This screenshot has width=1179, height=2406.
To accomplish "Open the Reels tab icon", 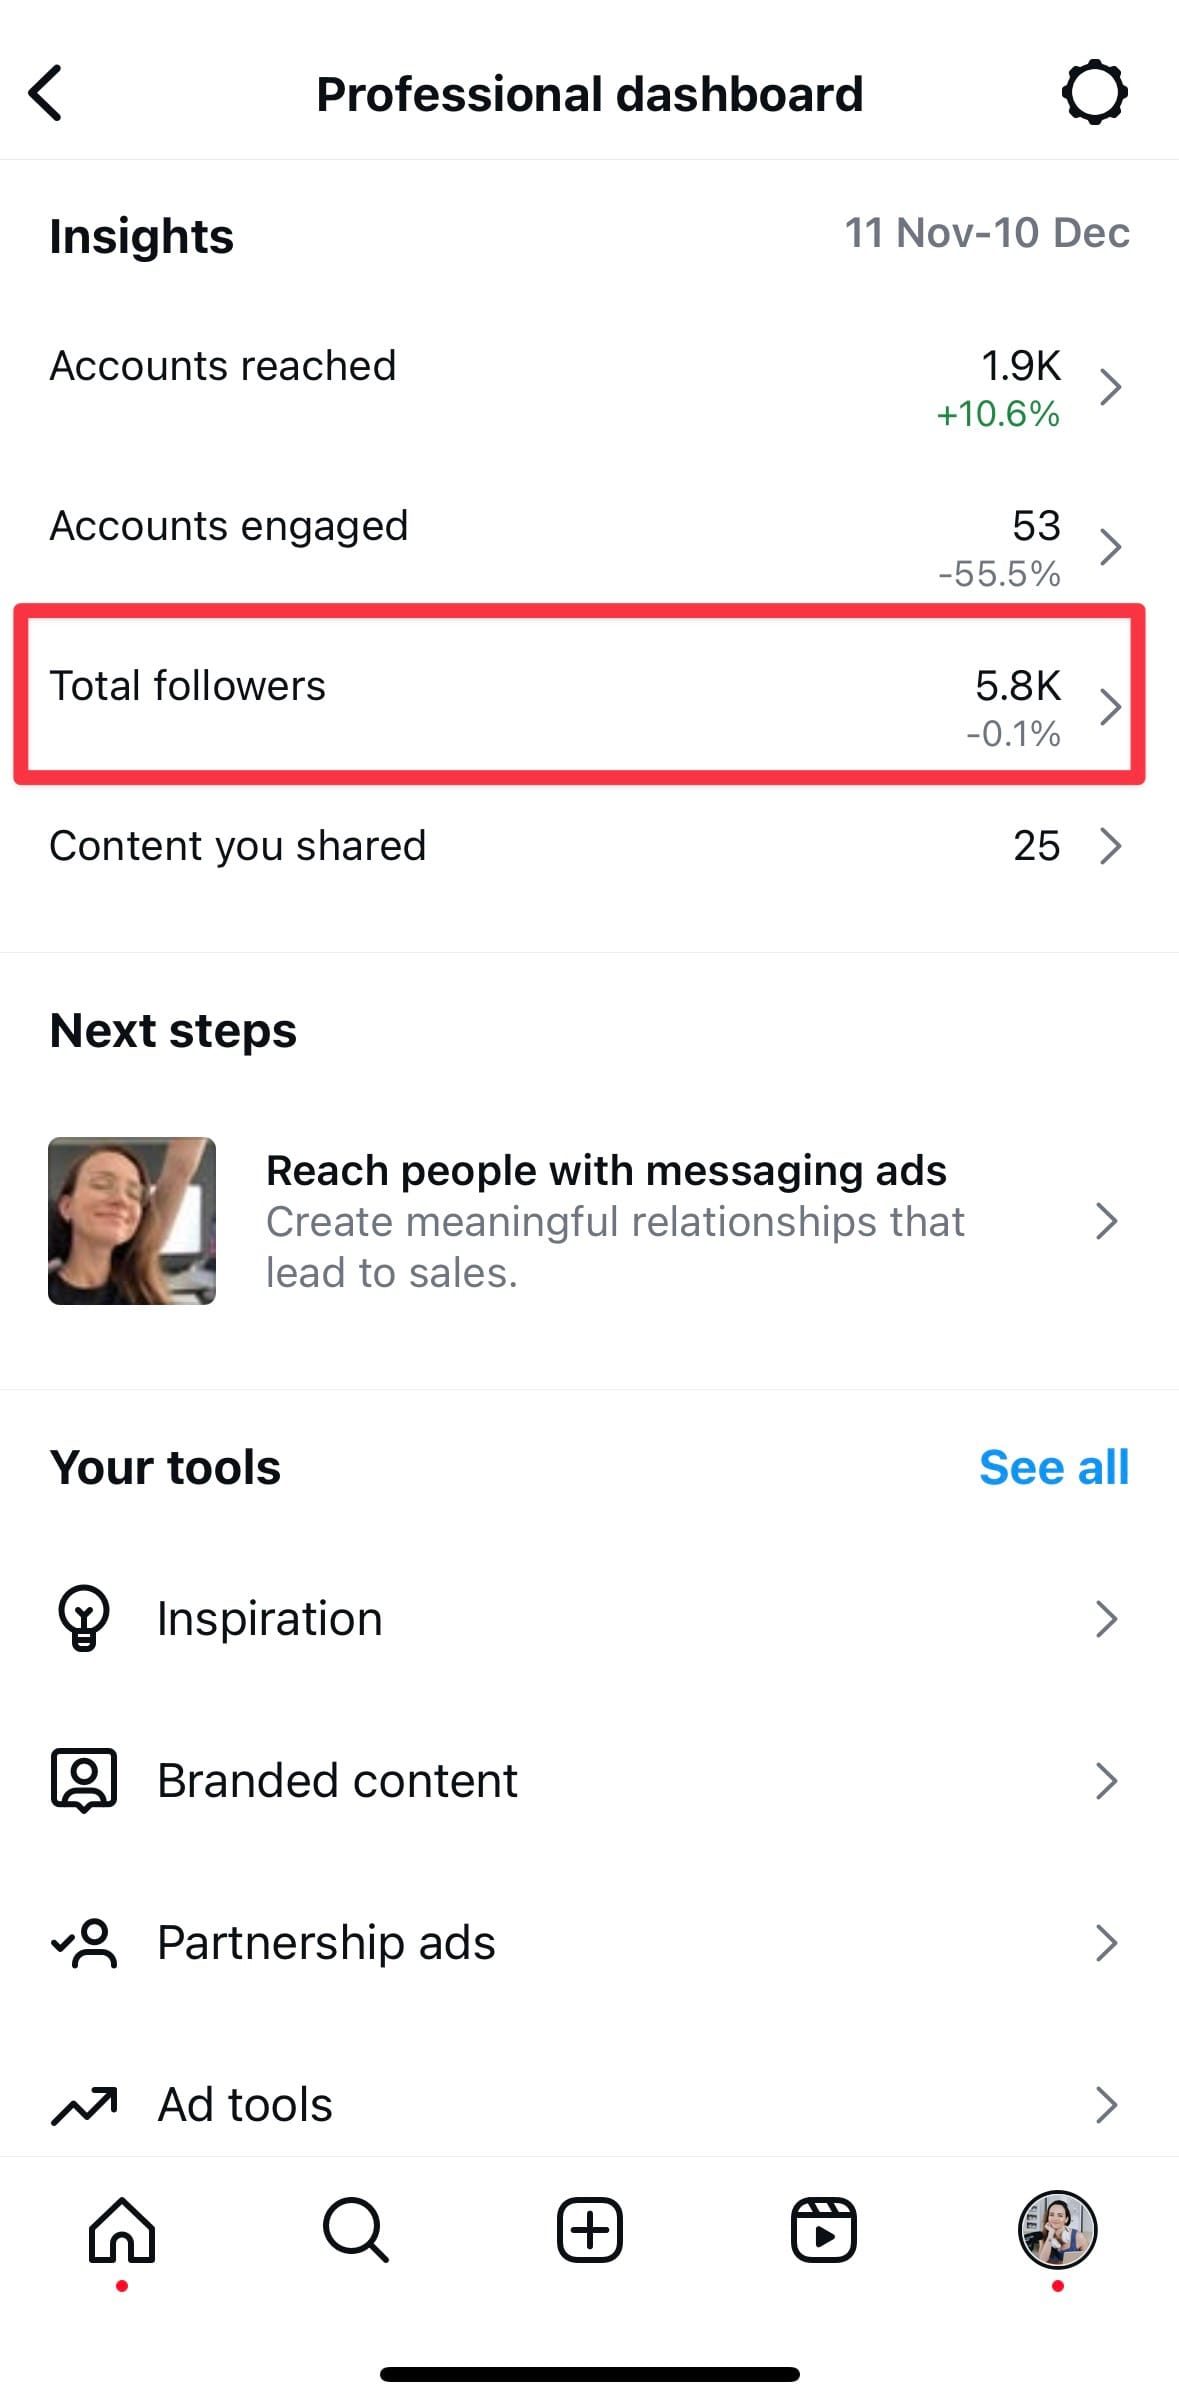I will (x=823, y=2230).
